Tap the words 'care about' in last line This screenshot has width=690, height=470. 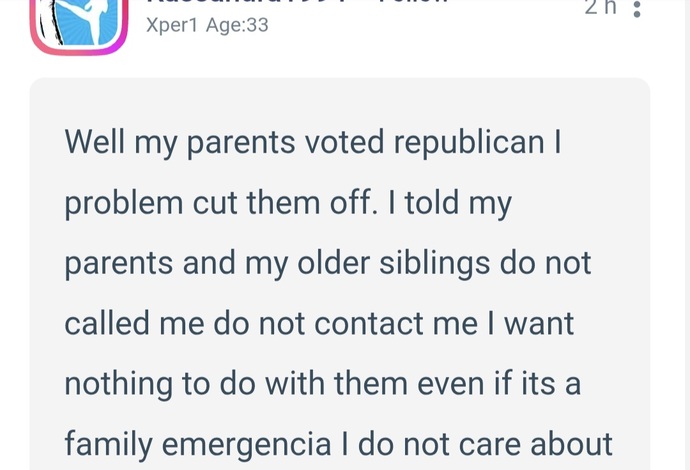536,444
